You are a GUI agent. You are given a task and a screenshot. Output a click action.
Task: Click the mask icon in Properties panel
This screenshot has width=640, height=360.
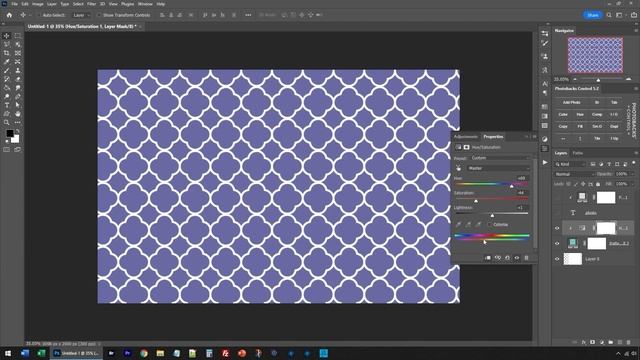[x=467, y=147]
